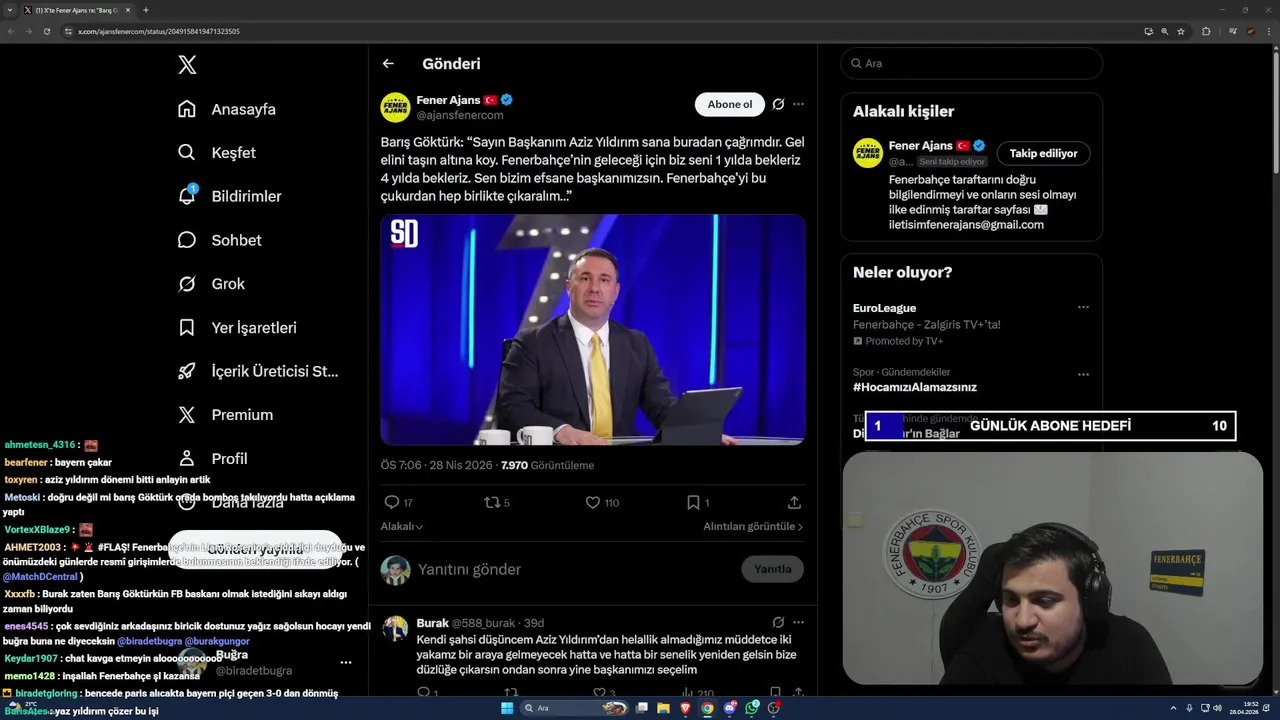Open EuroLeague trend more options
The height and width of the screenshot is (720, 1280).
tap(1083, 308)
